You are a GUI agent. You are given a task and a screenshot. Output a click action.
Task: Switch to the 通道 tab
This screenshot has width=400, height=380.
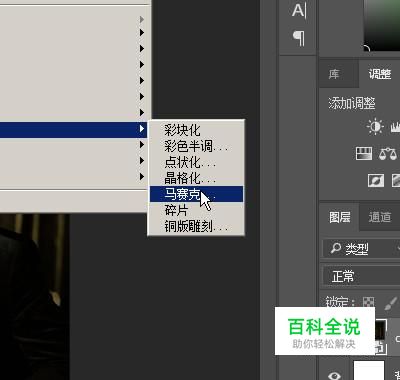(x=380, y=217)
